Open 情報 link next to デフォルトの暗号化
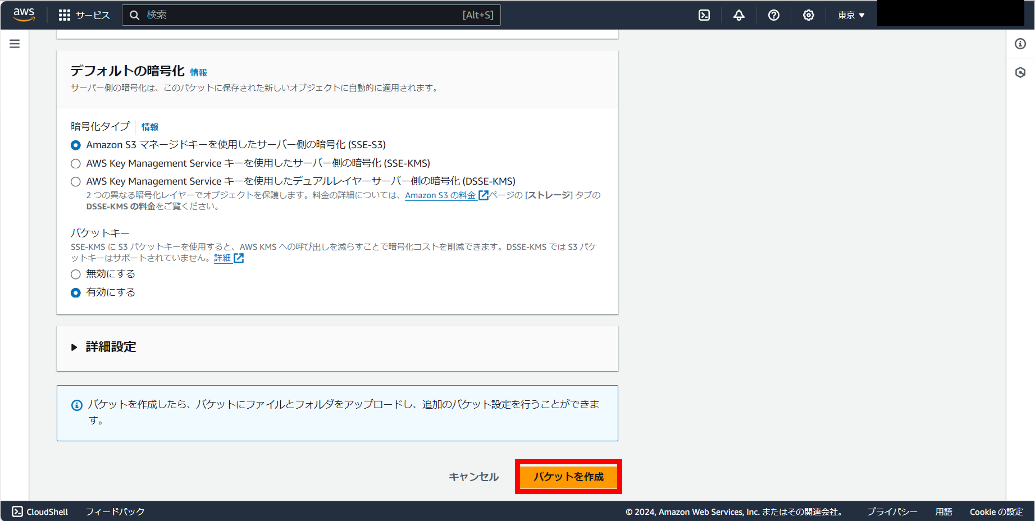The image size is (1035, 521). click(199, 73)
